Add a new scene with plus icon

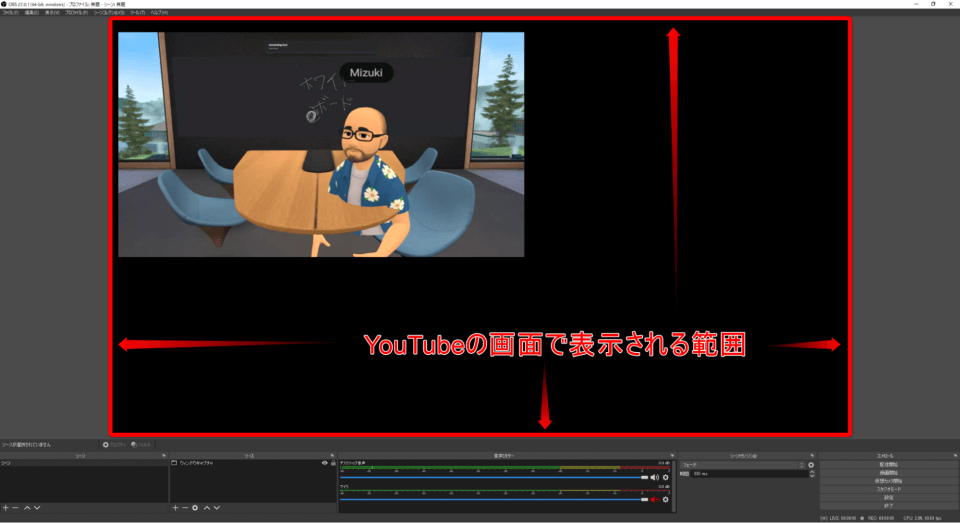[x=5, y=508]
